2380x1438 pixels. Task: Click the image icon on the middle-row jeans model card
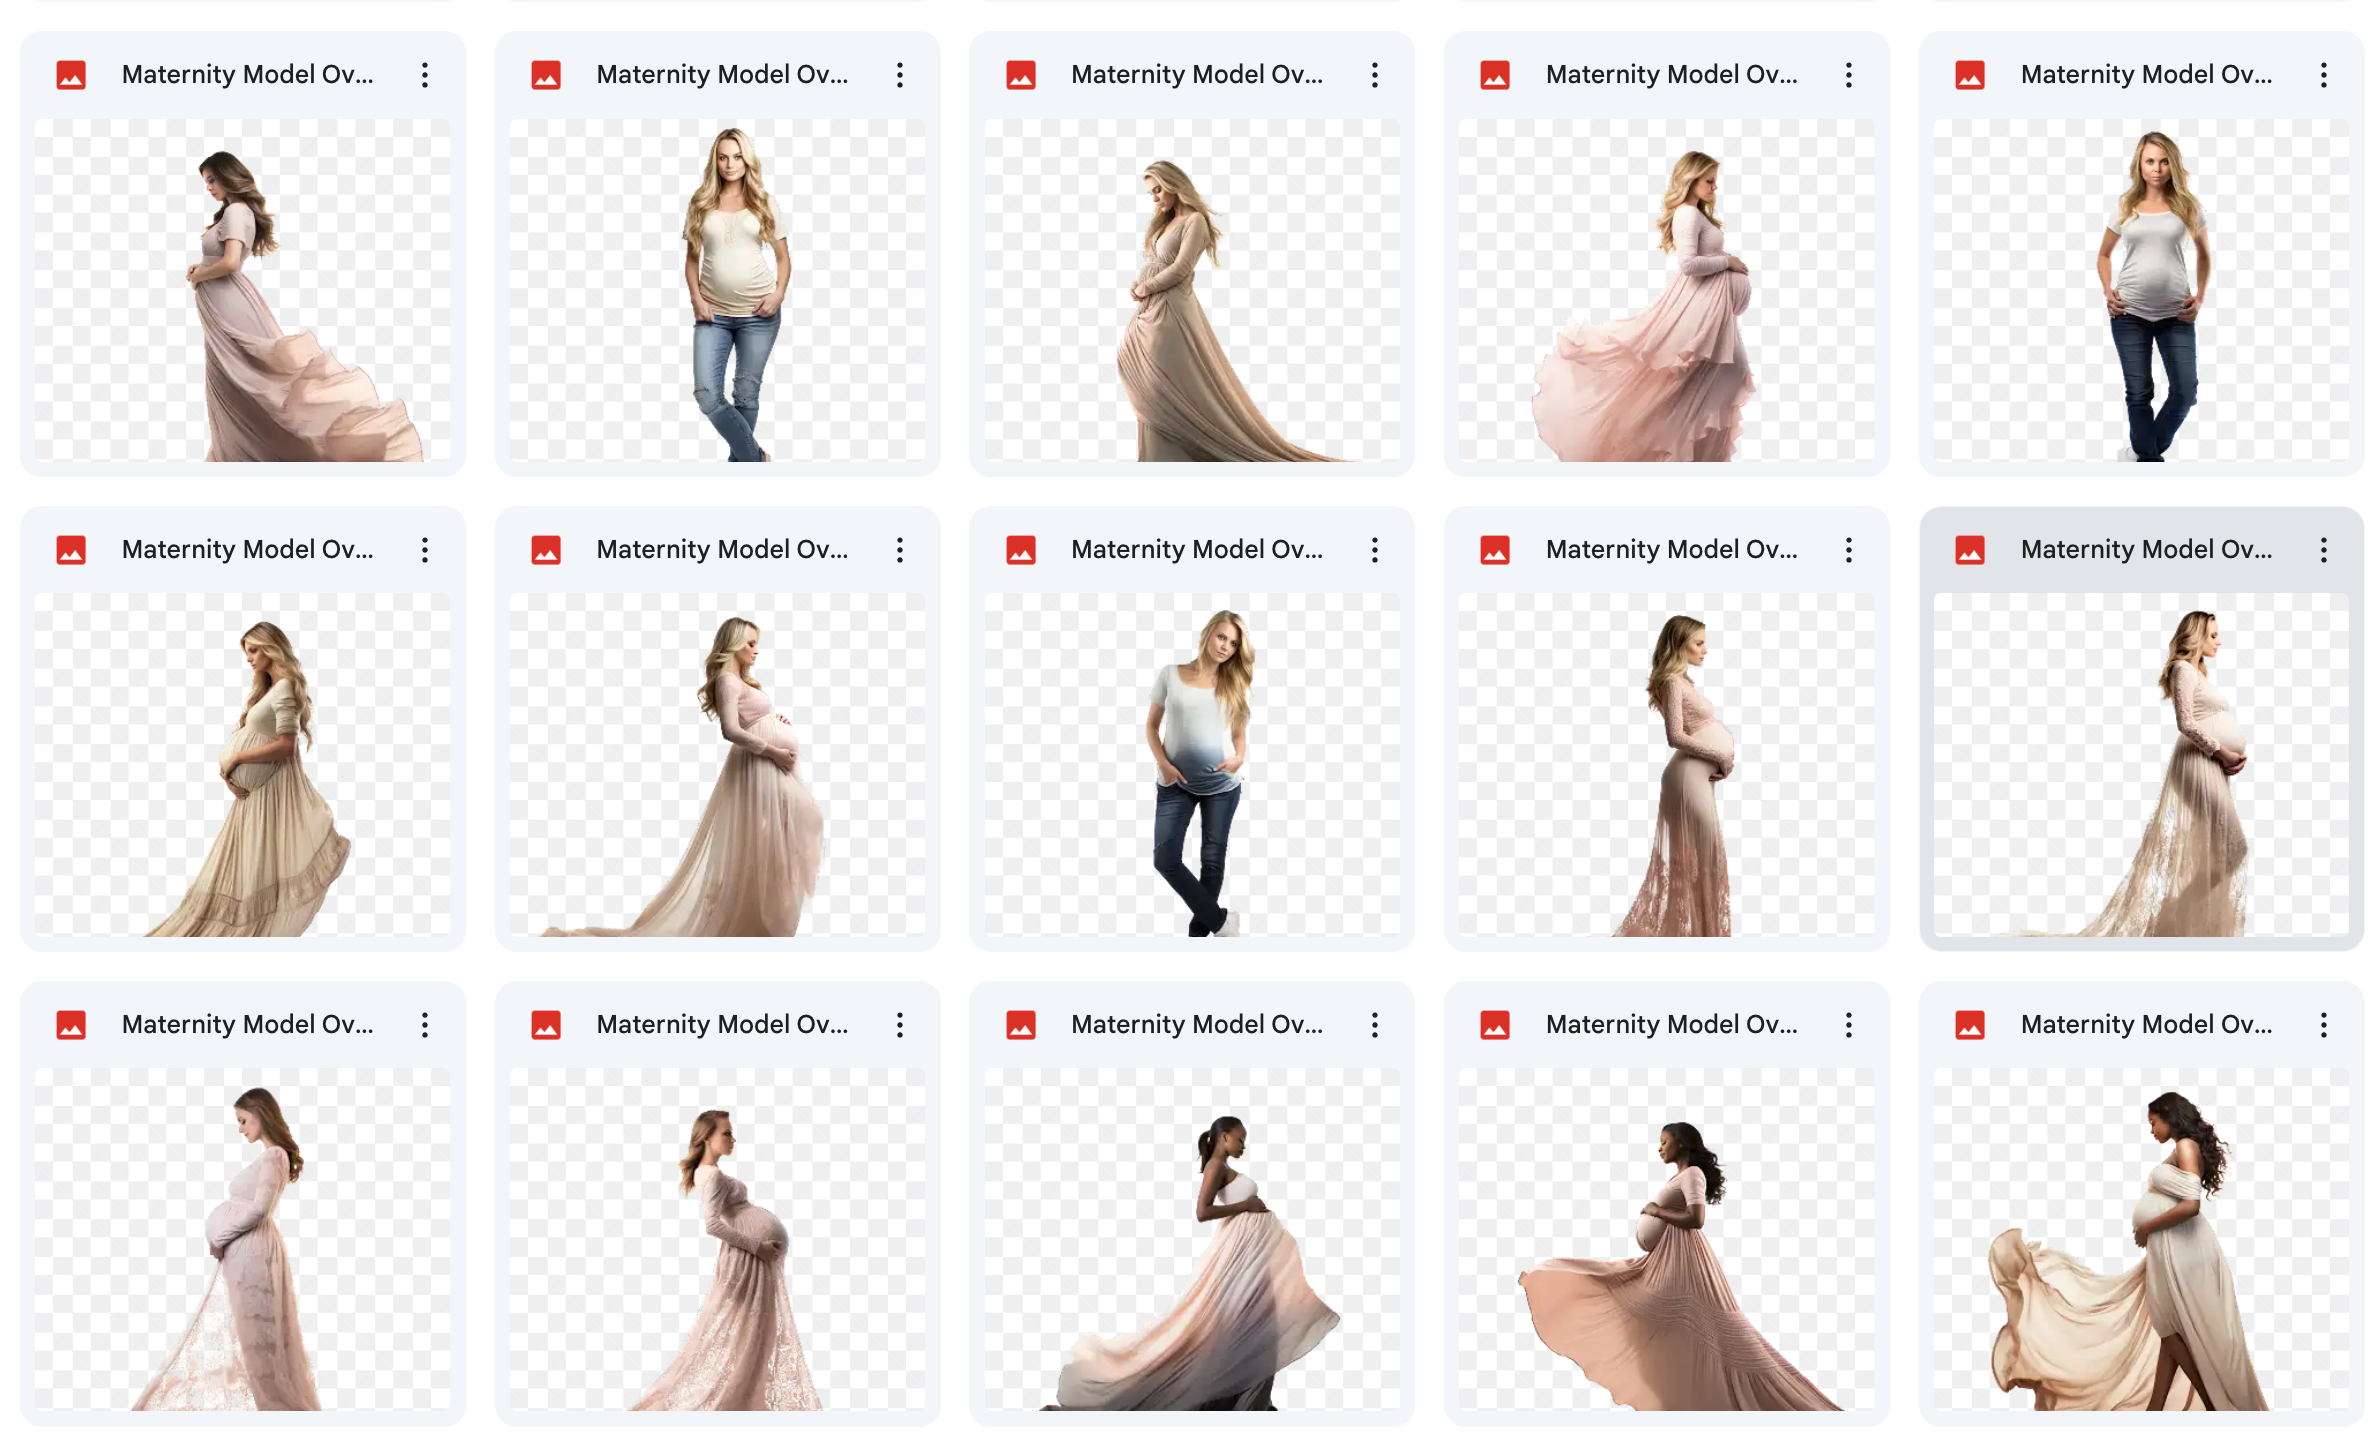(x=1020, y=549)
